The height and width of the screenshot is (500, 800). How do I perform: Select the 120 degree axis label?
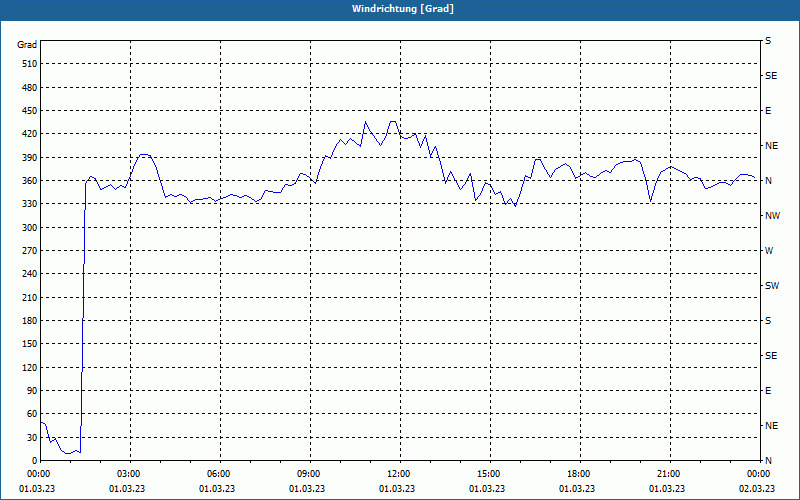30,367
